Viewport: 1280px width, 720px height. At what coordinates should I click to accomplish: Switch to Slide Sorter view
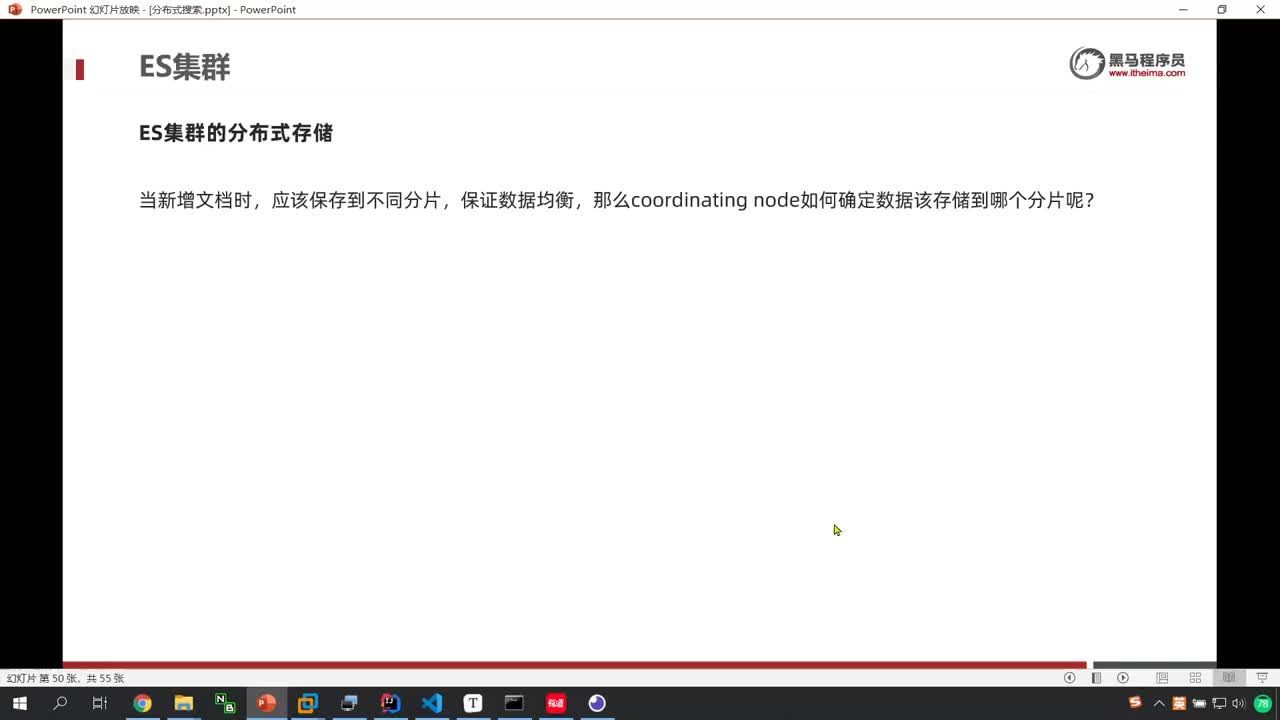coord(1195,678)
